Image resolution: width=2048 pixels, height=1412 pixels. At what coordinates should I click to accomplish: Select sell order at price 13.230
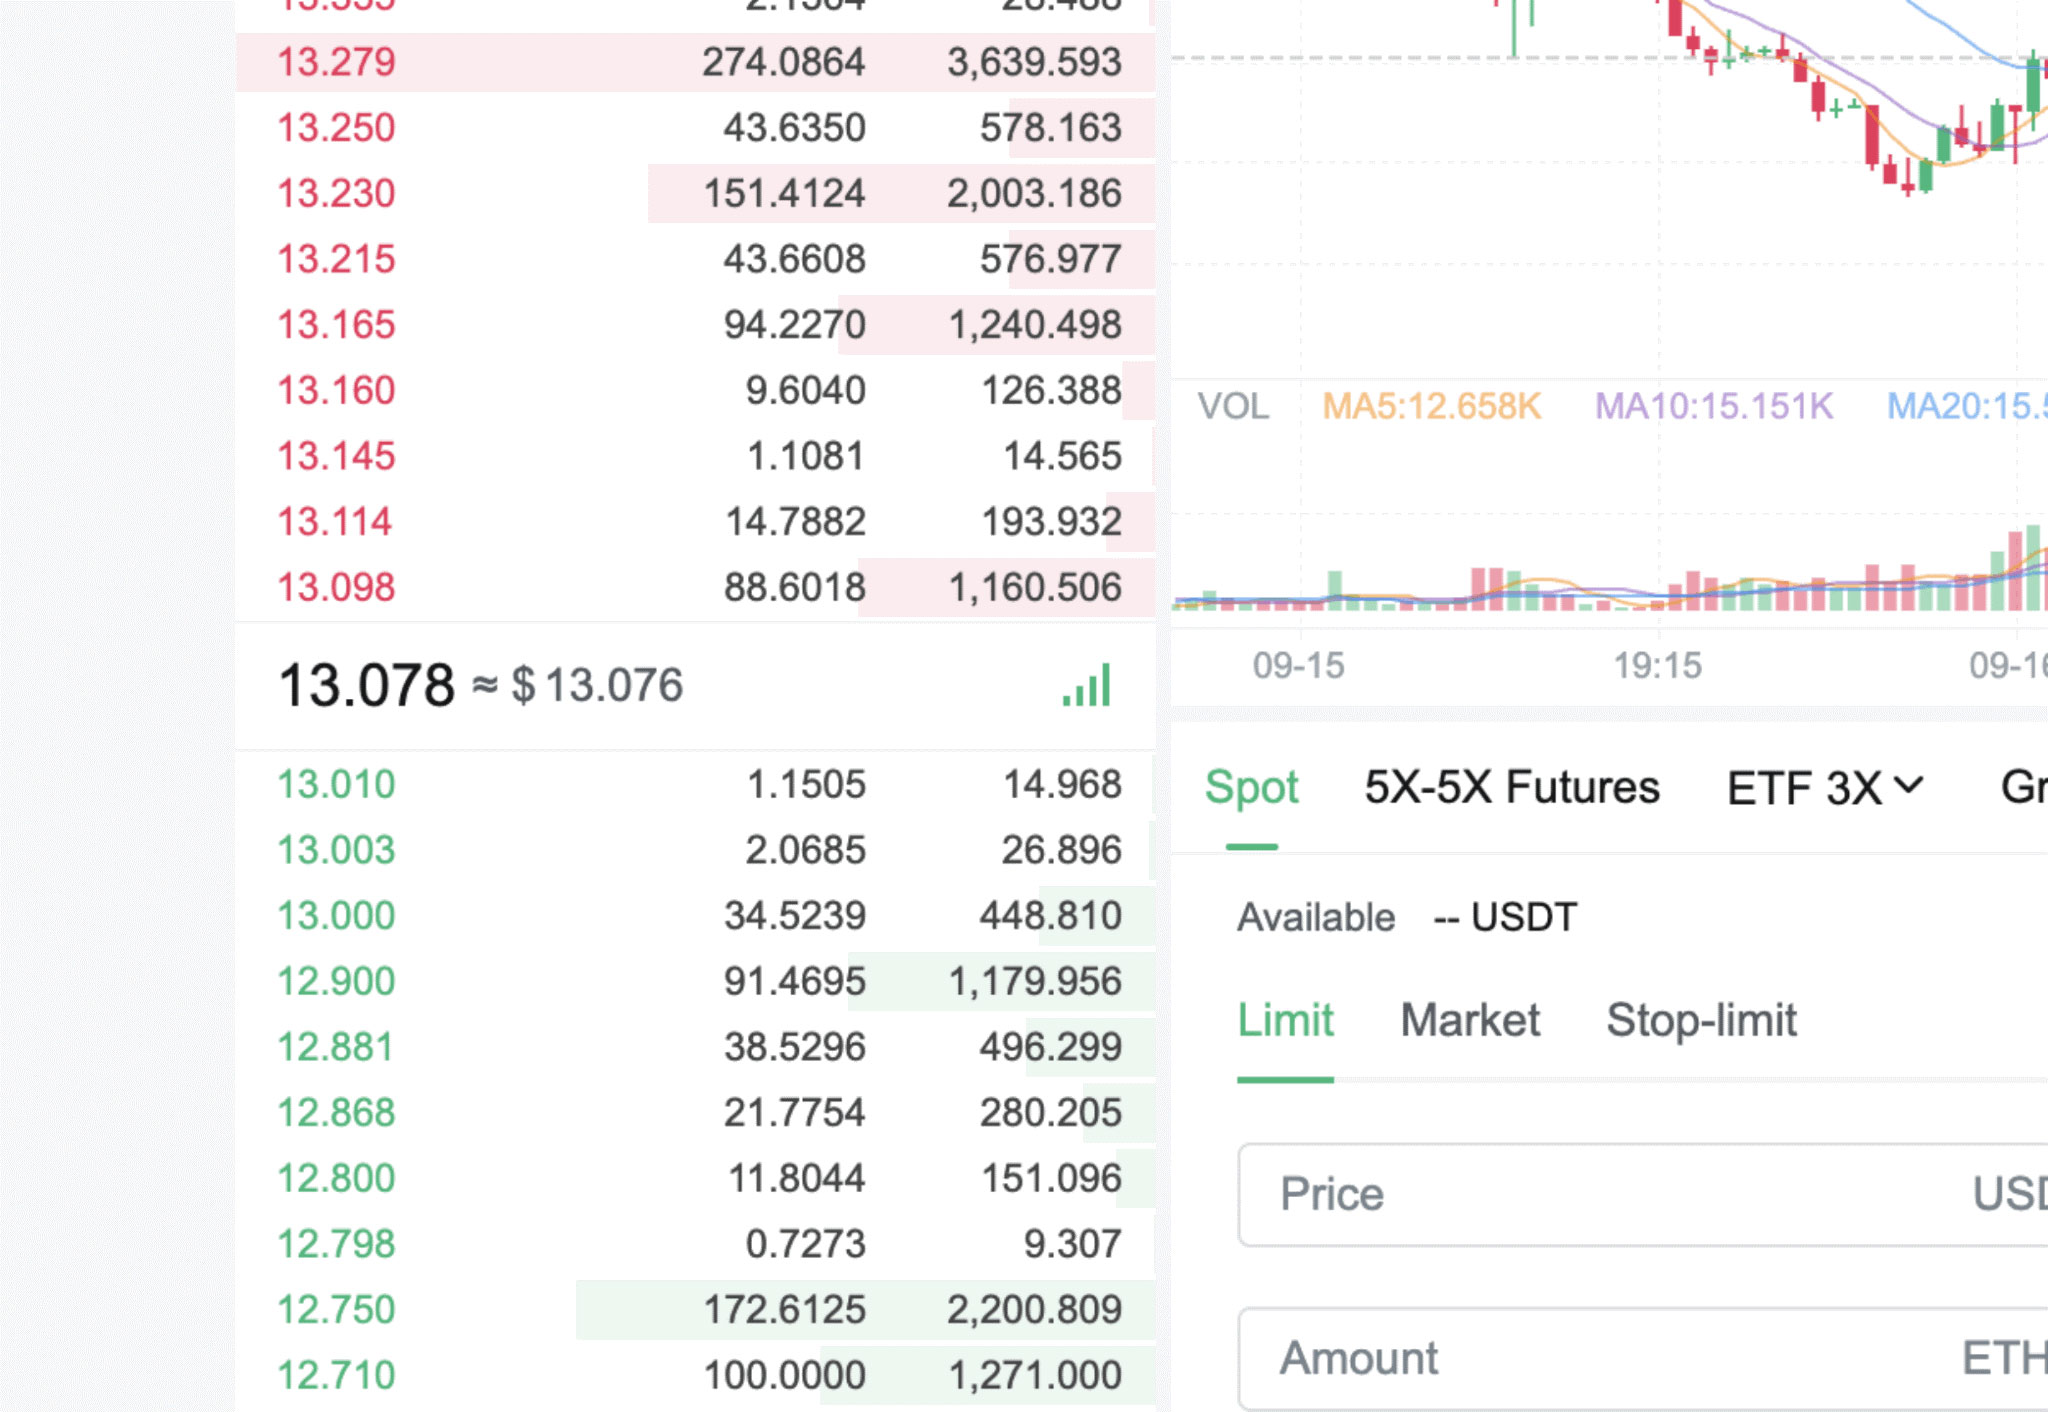(x=336, y=193)
